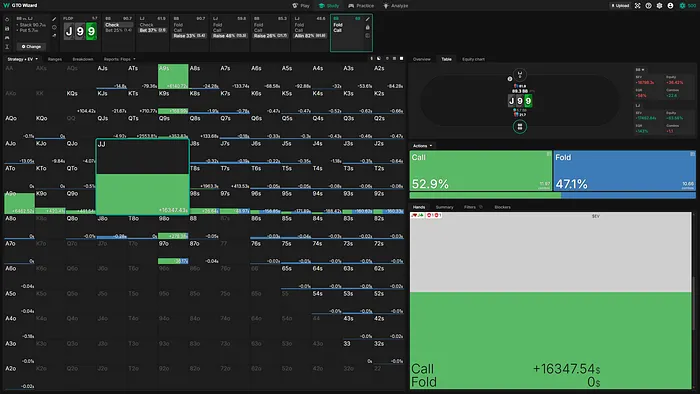Click the Upload button

620,6
